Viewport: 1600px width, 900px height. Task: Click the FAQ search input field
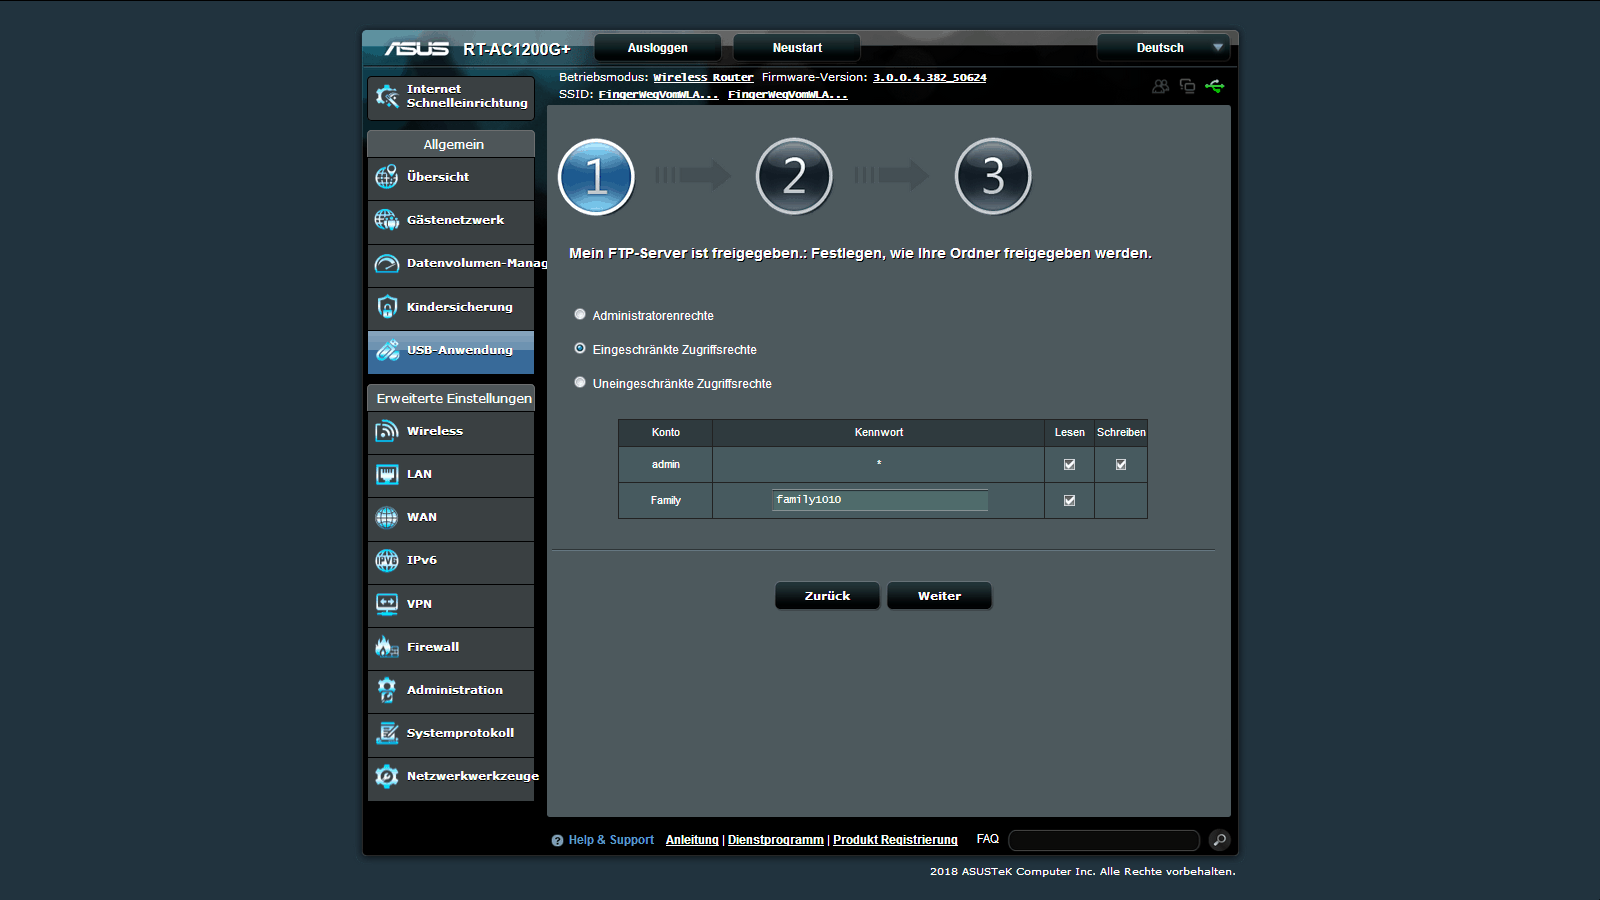(x=1104, y=840)
